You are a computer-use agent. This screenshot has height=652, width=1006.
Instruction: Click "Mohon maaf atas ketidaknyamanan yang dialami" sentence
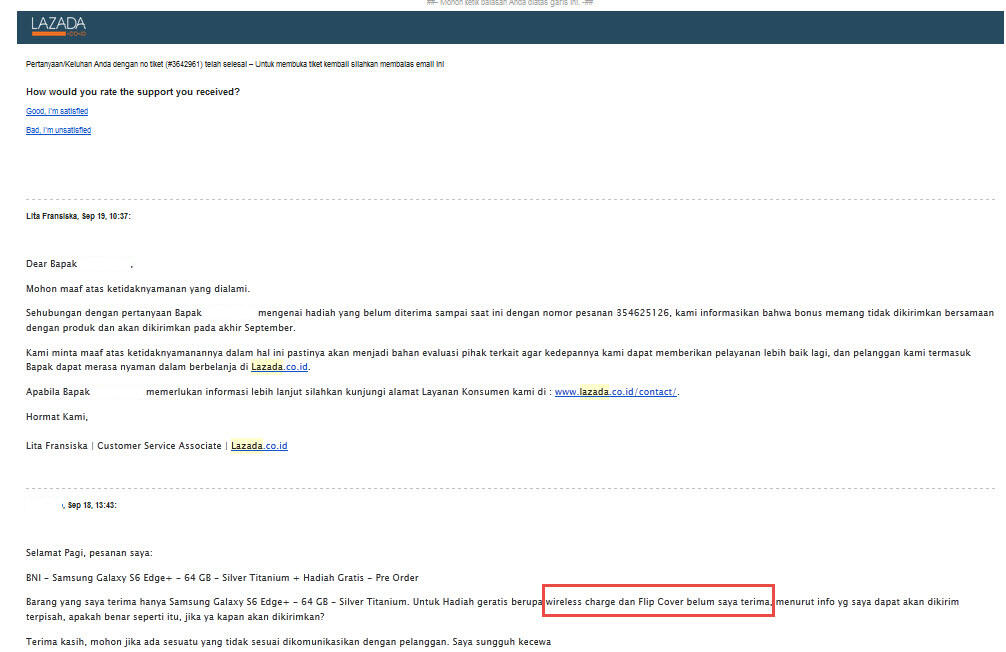click(138, 289)
